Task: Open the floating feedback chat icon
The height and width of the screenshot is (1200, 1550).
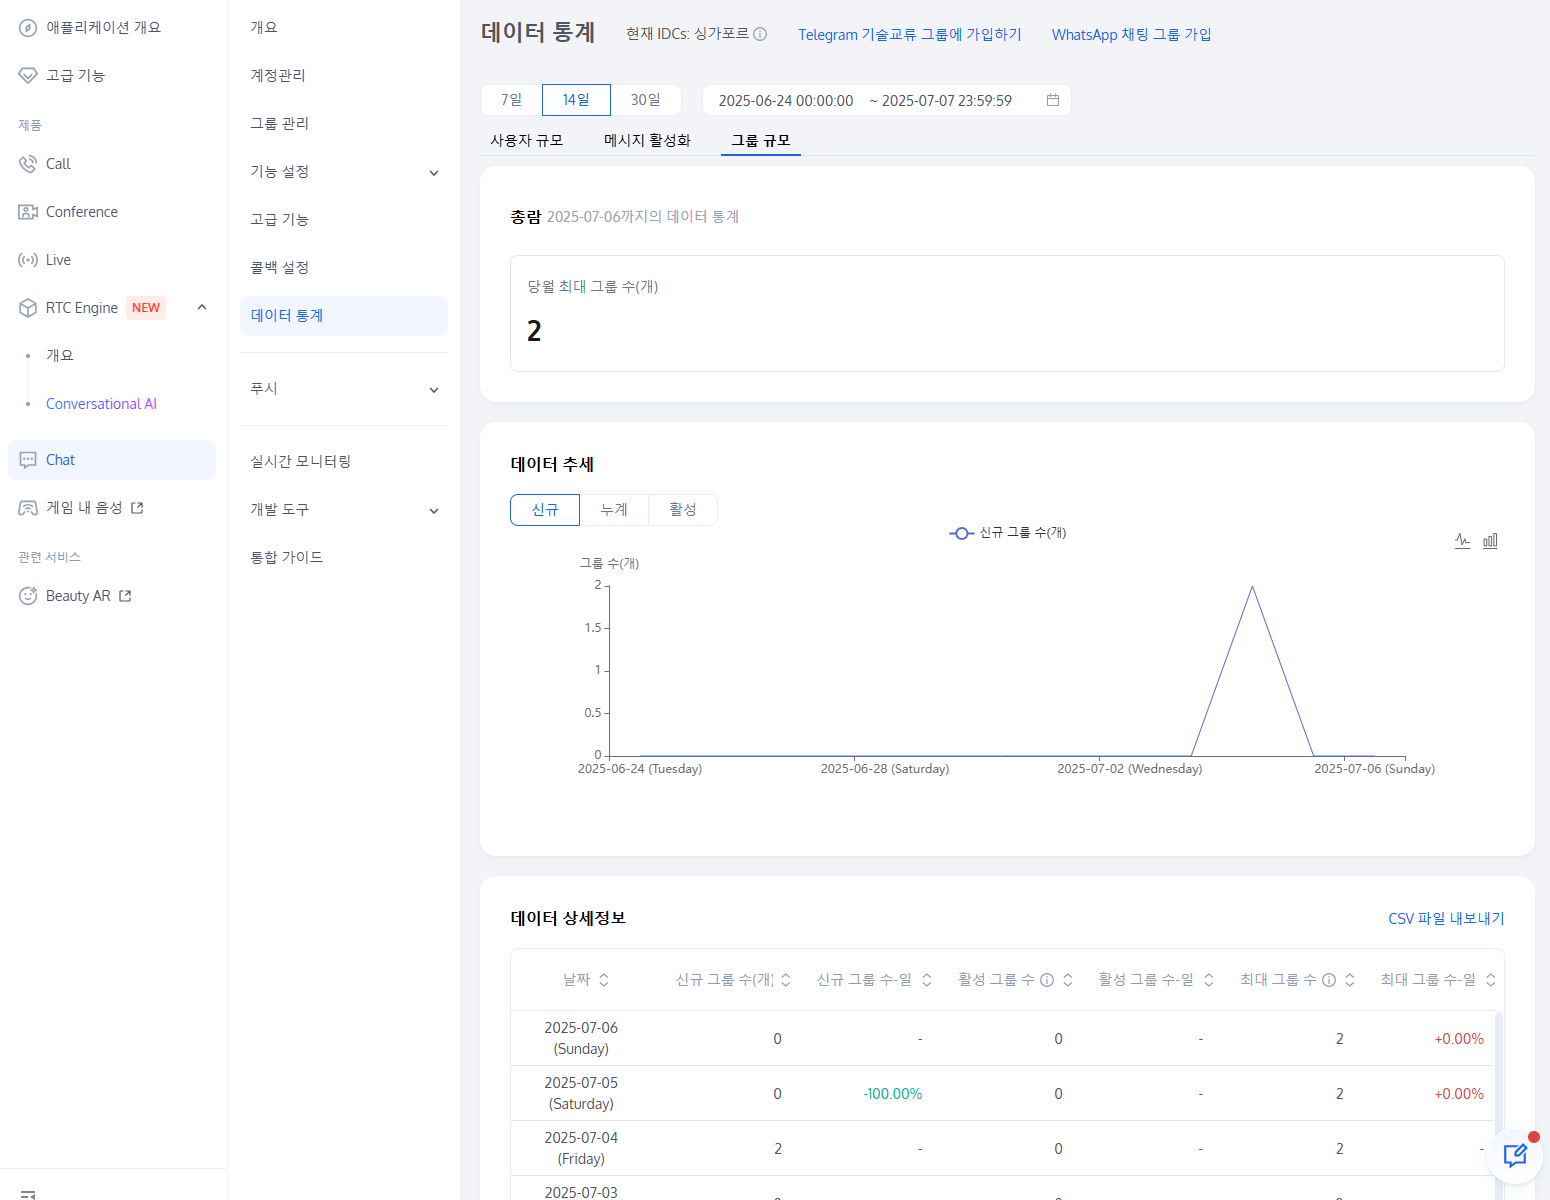Action: [x=1514, y=1156]
